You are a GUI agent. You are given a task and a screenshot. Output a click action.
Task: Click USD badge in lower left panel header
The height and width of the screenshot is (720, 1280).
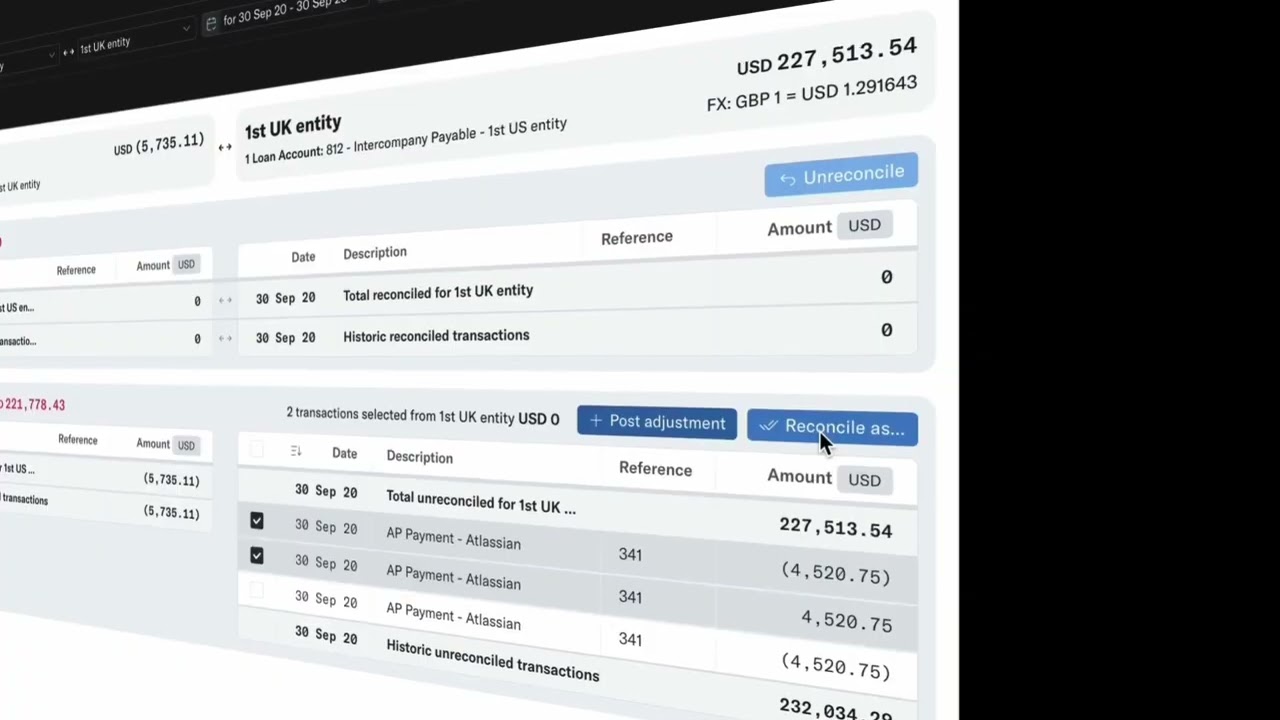[186, 445]
